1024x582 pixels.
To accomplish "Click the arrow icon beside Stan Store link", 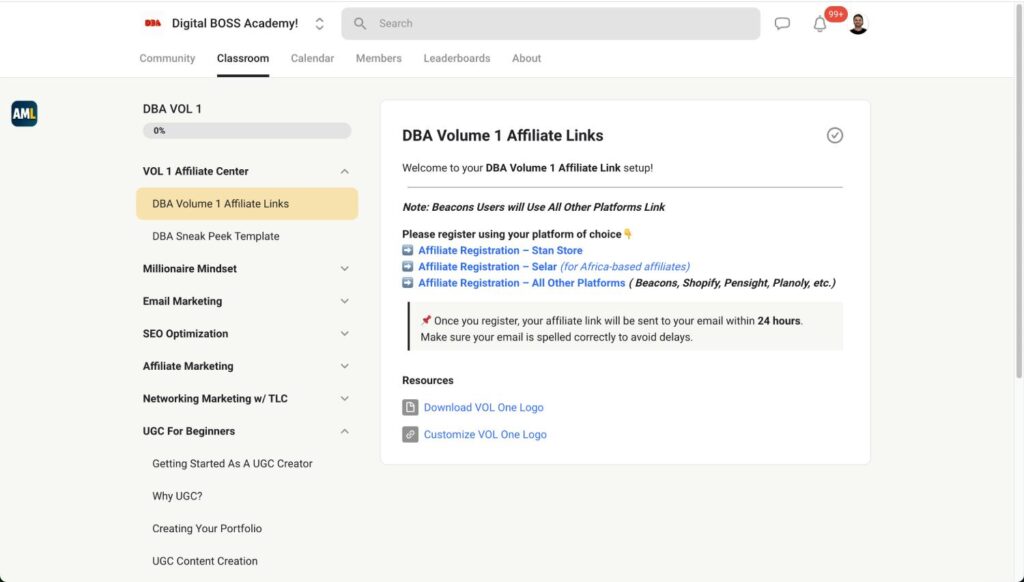I will (x=408, y=250).
